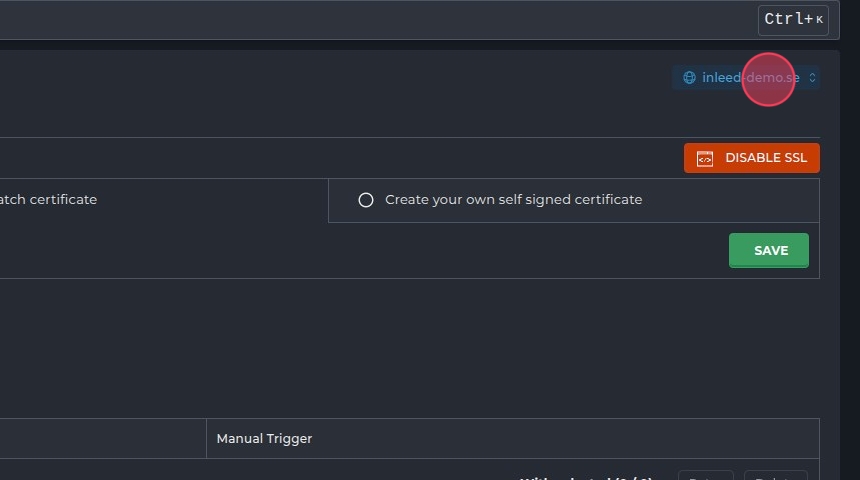The image size is (860, 480).
Task: Click the Ctrl+K shortcut badge
Action: (x=793, y=20)
